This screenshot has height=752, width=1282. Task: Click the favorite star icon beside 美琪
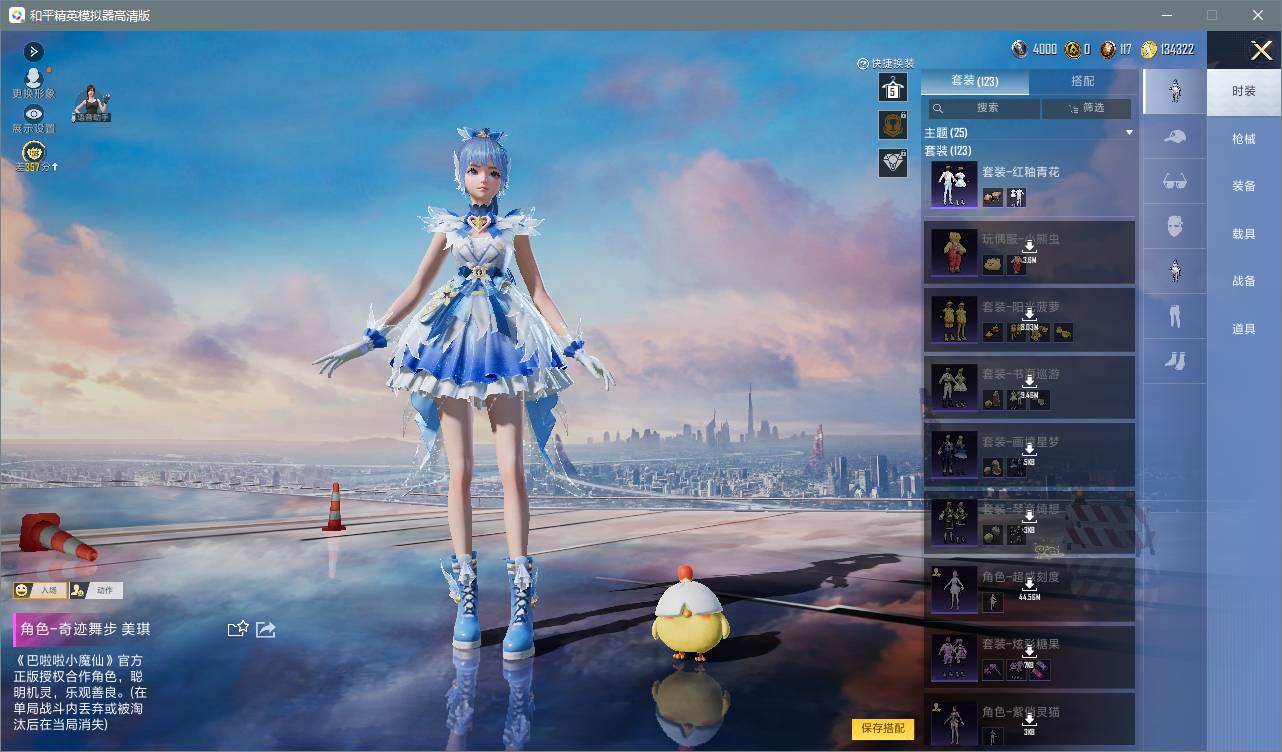238,629
